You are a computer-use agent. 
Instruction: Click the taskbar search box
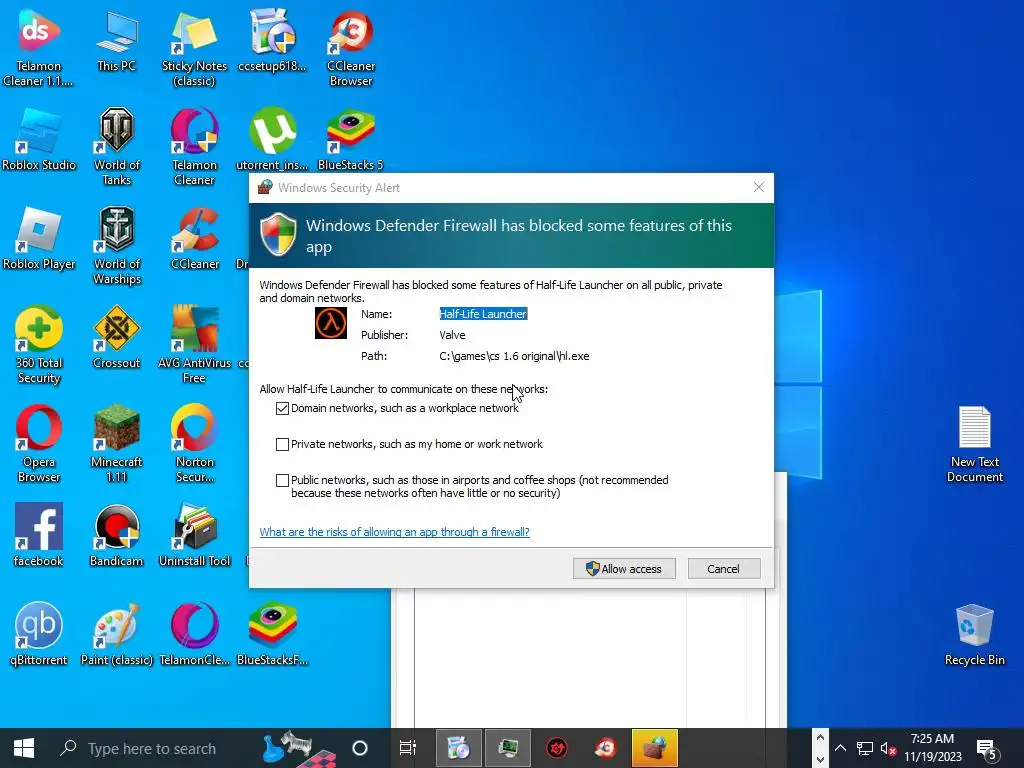pos(152,748)
